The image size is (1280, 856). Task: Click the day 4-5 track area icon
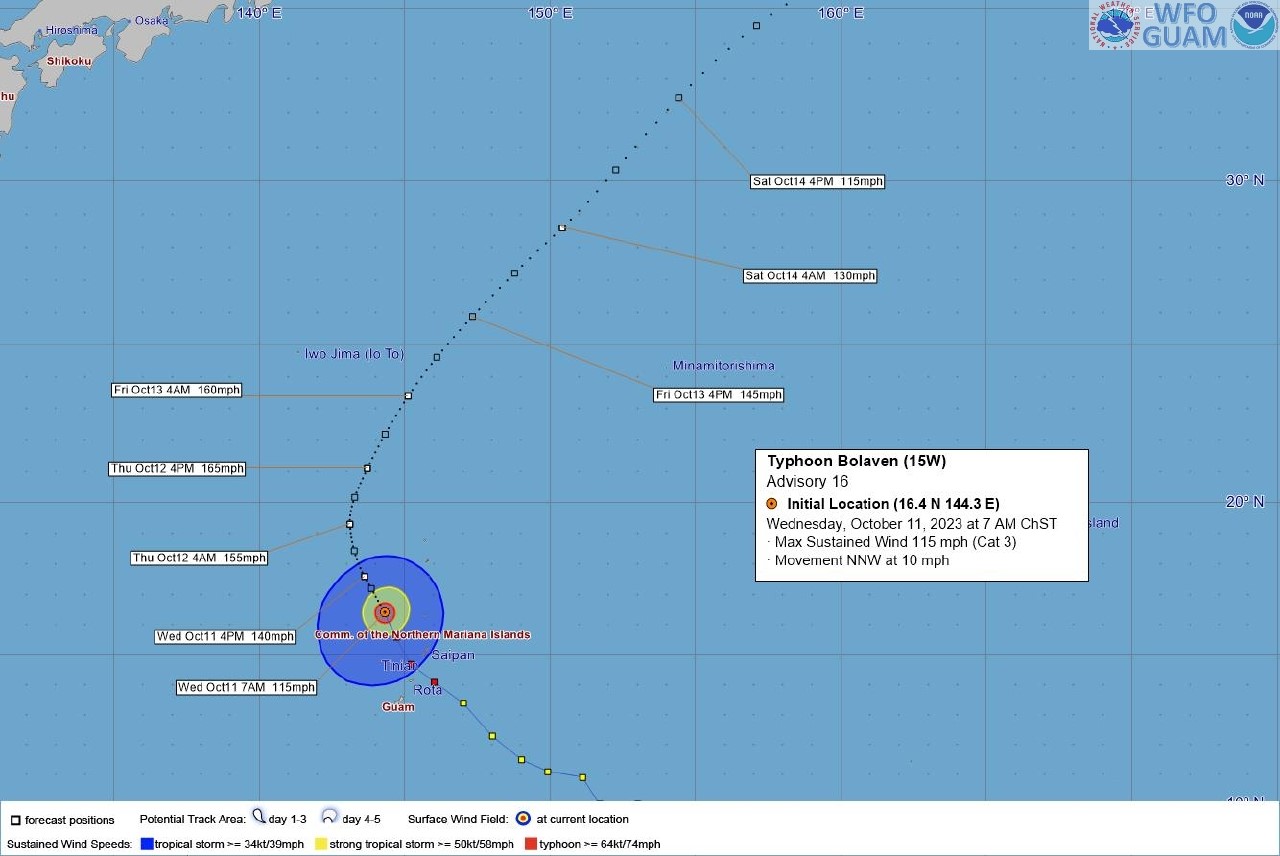[x=329, y=817]
